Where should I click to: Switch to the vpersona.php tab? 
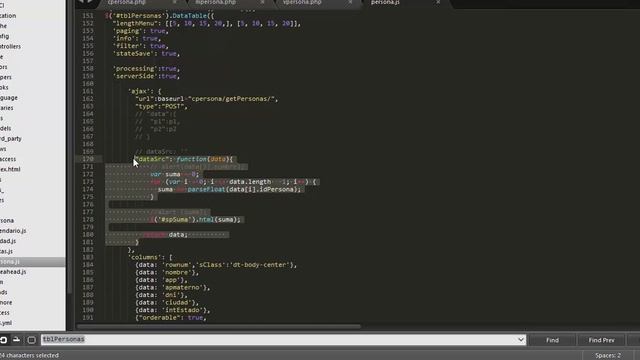tap(302, 2)
